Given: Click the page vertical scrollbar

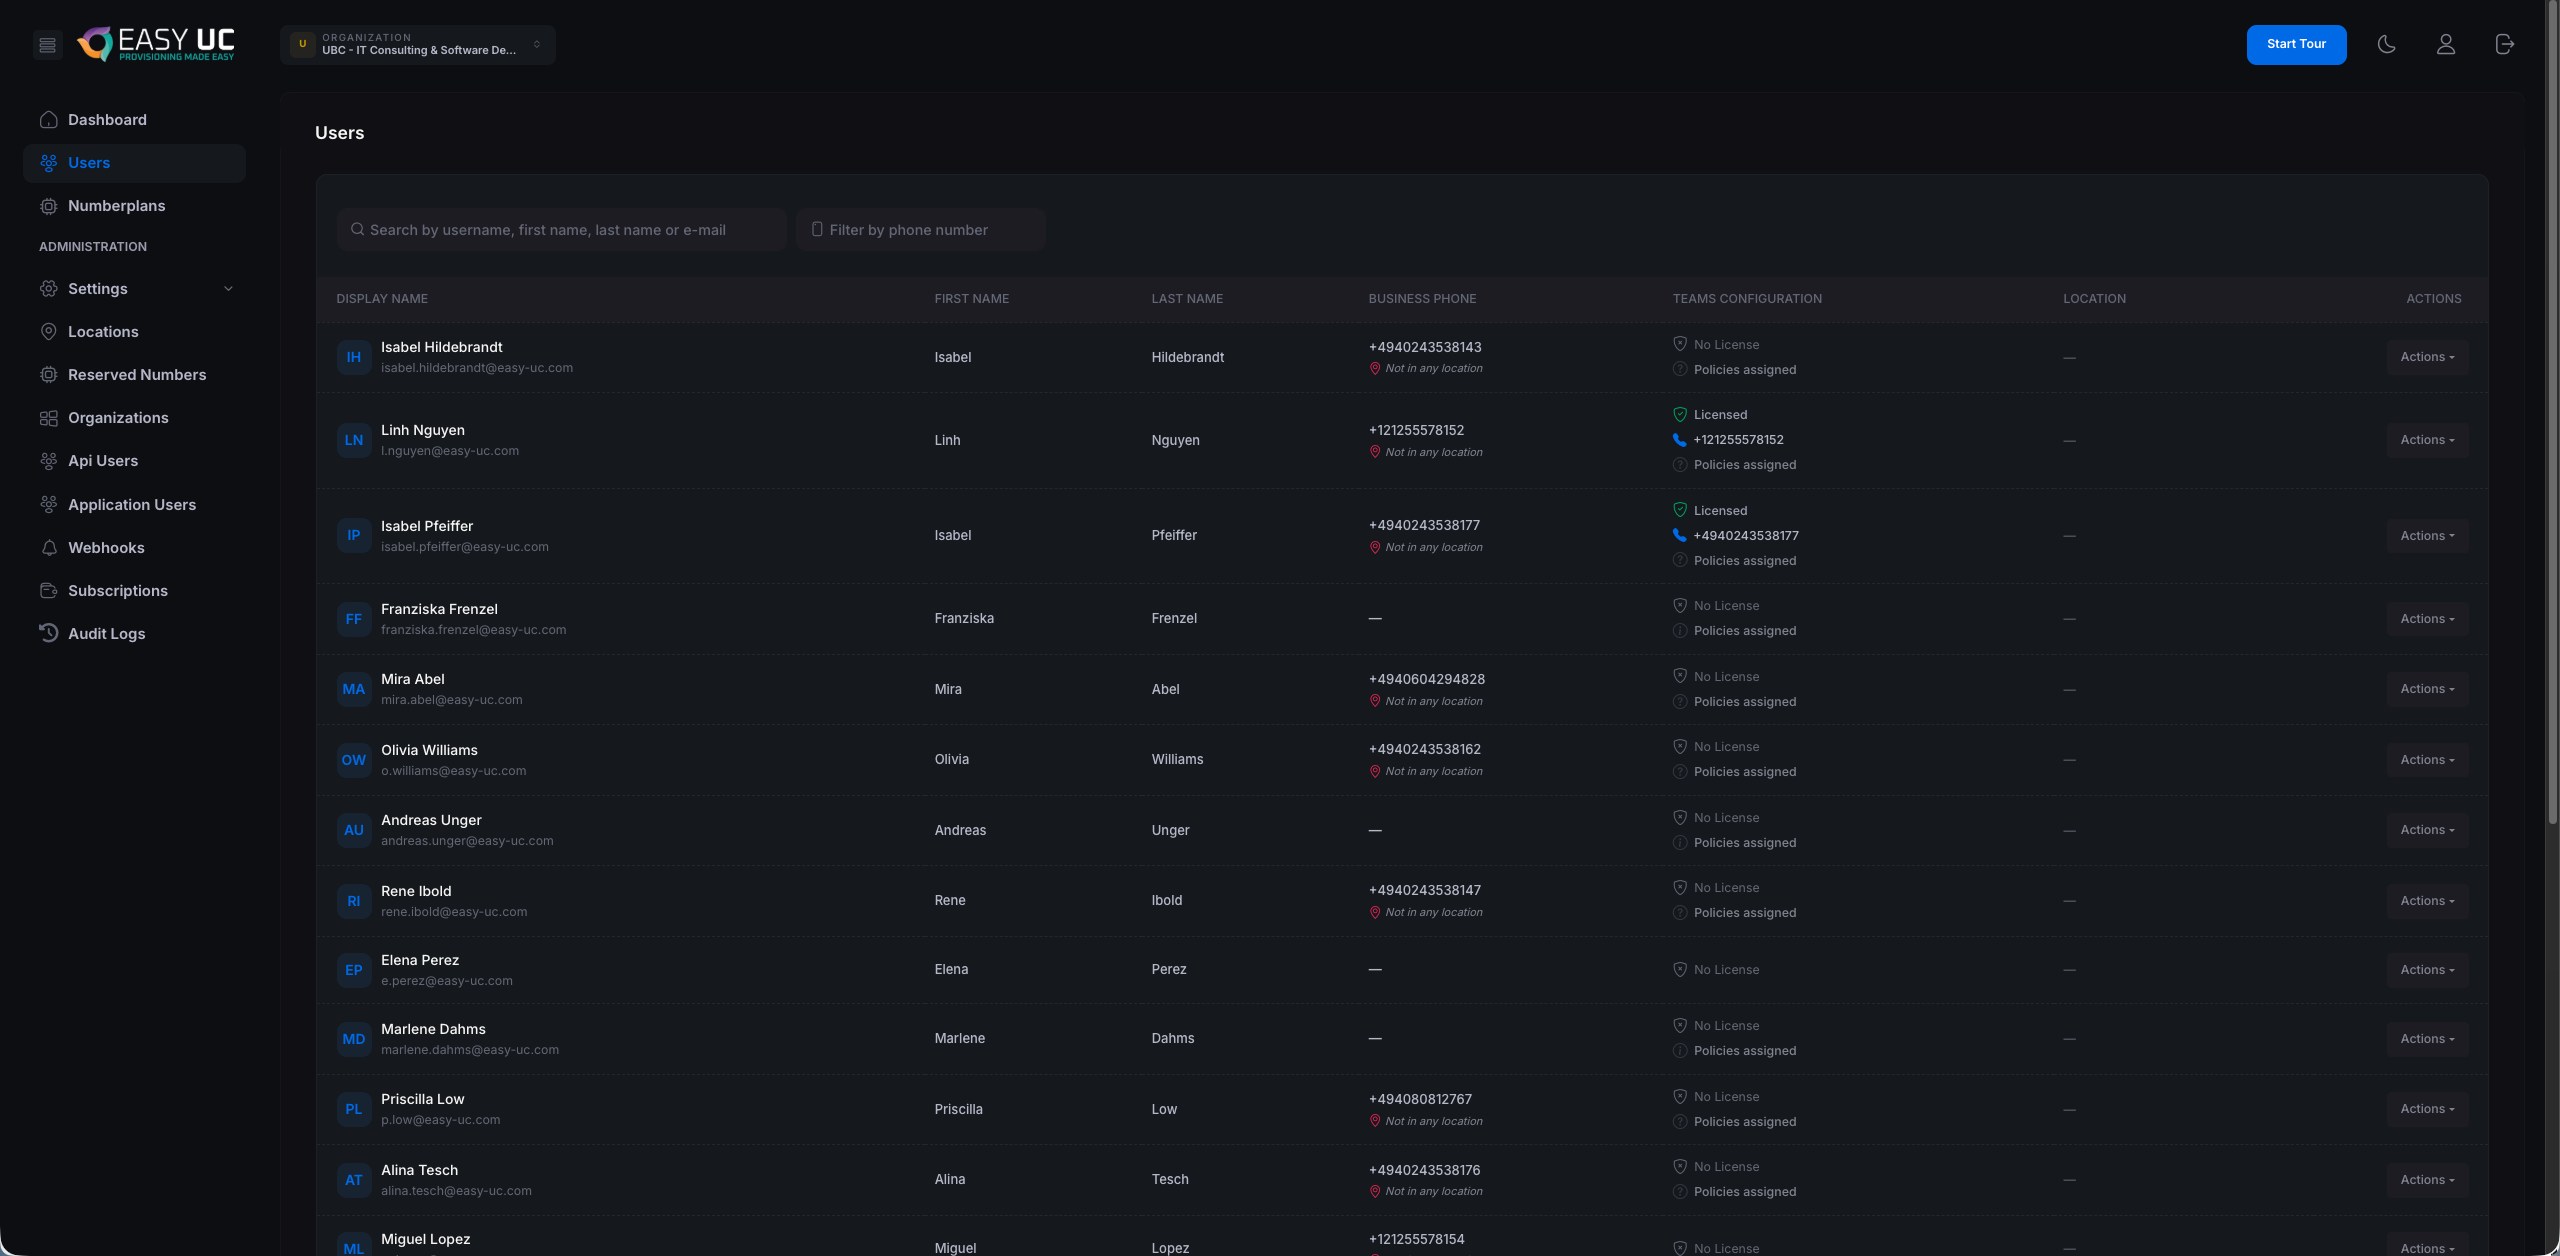Looking at the screenshot, I should pos(2552,410).
